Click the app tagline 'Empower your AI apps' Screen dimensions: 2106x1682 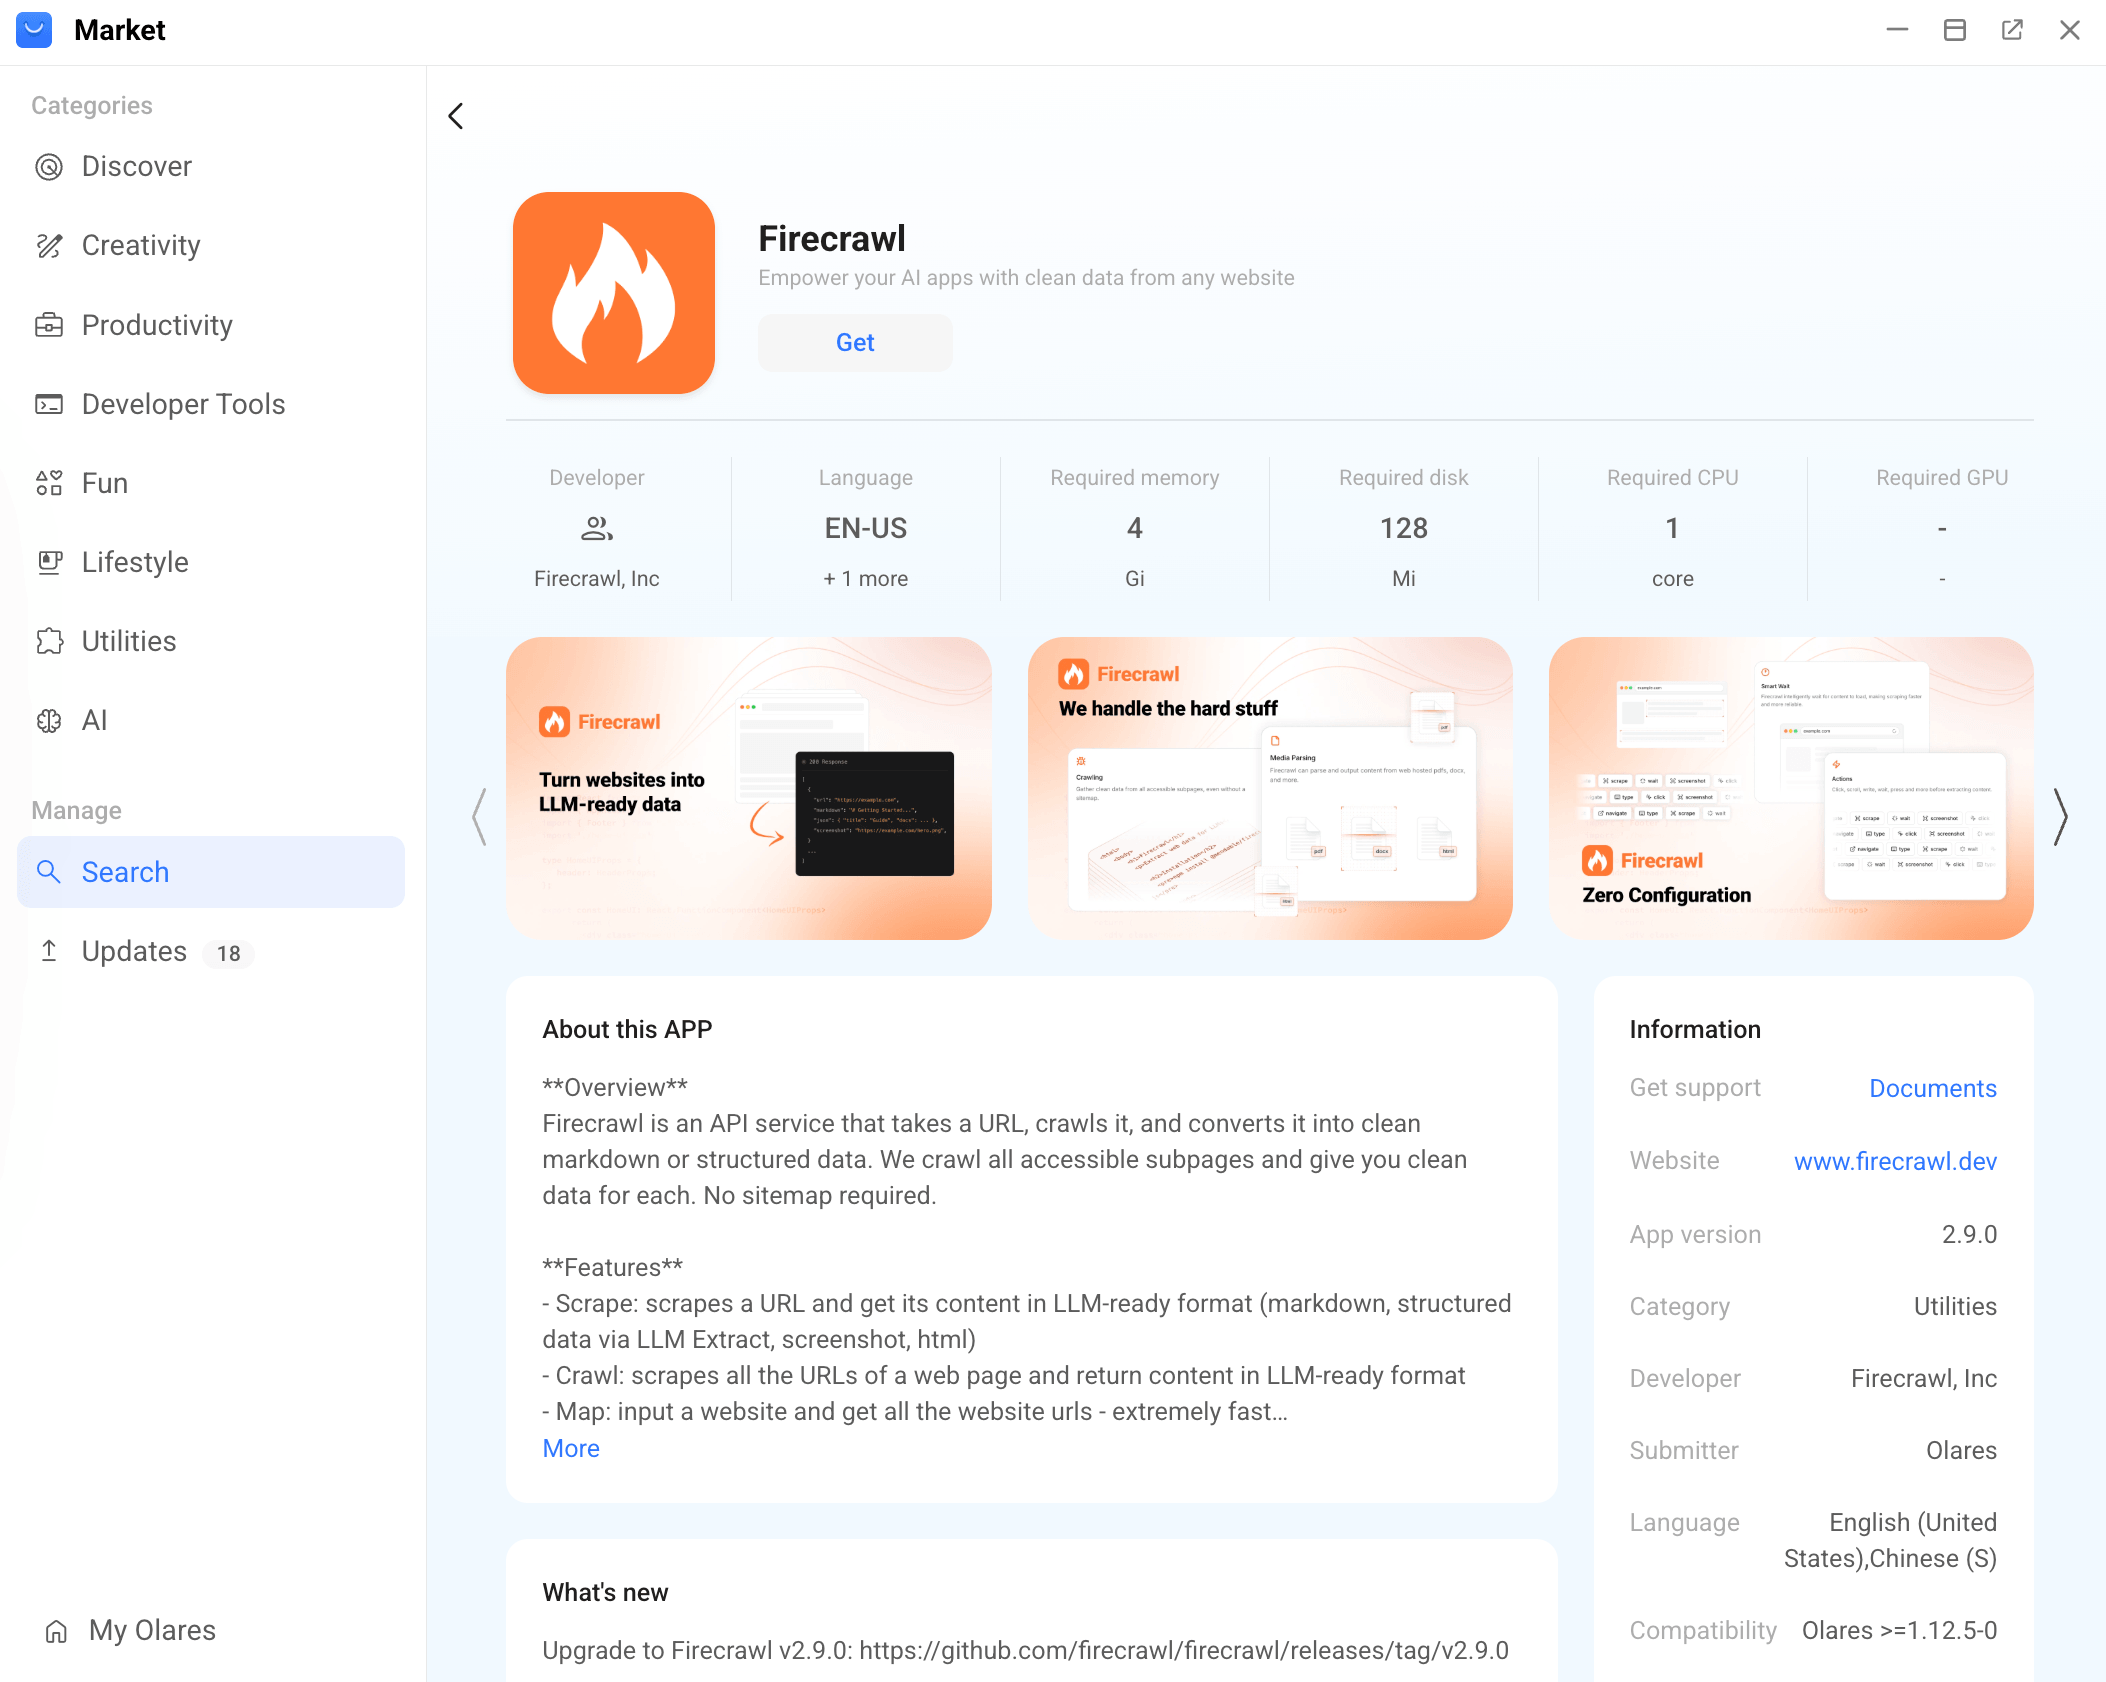click(1026, 278)
